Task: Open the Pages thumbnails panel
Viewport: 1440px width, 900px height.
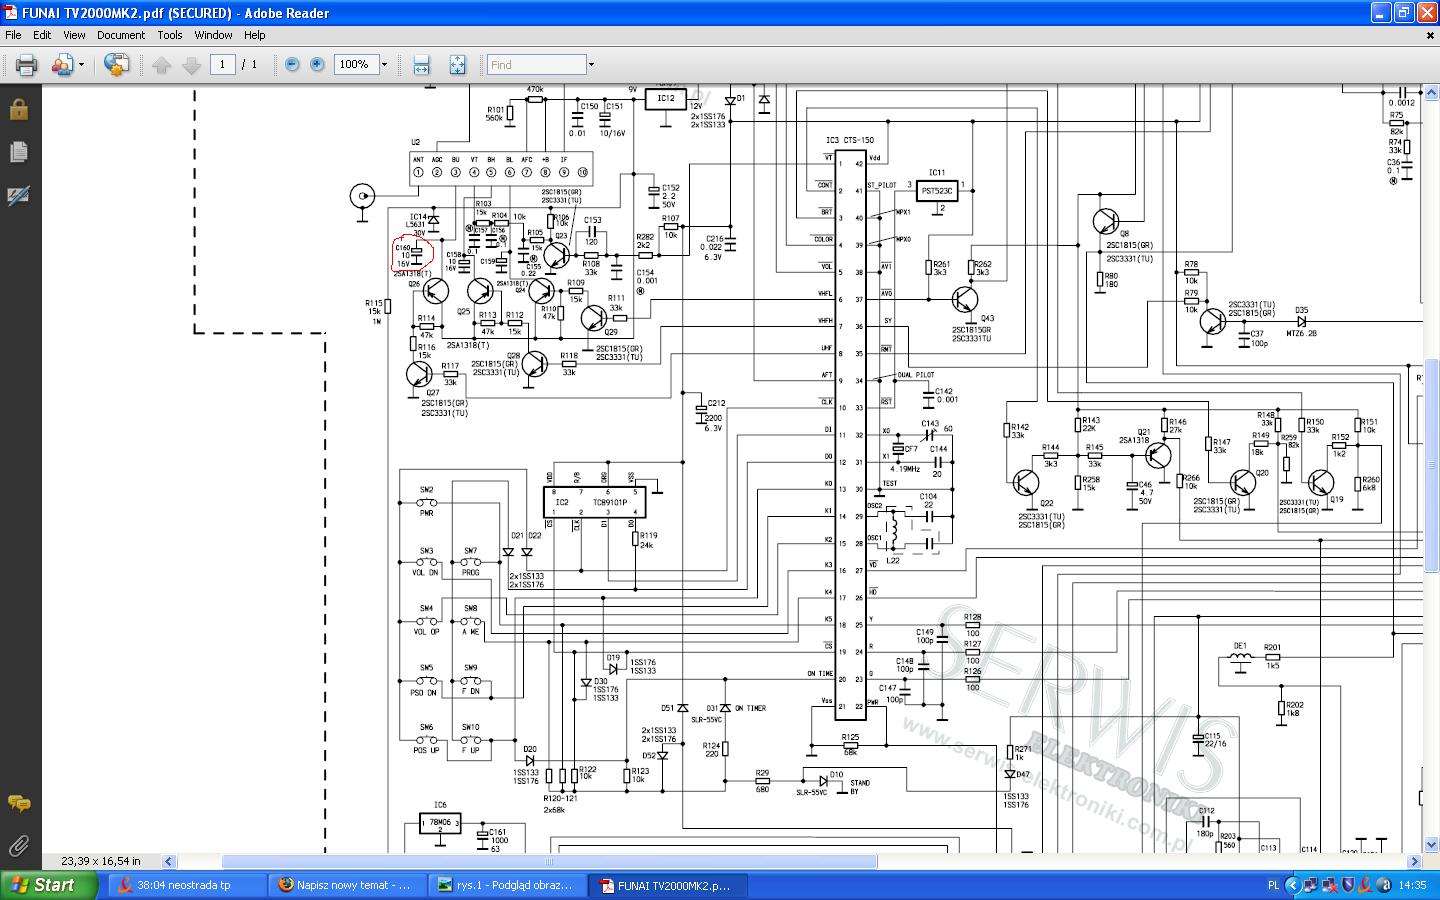Action: coord(18,152)
